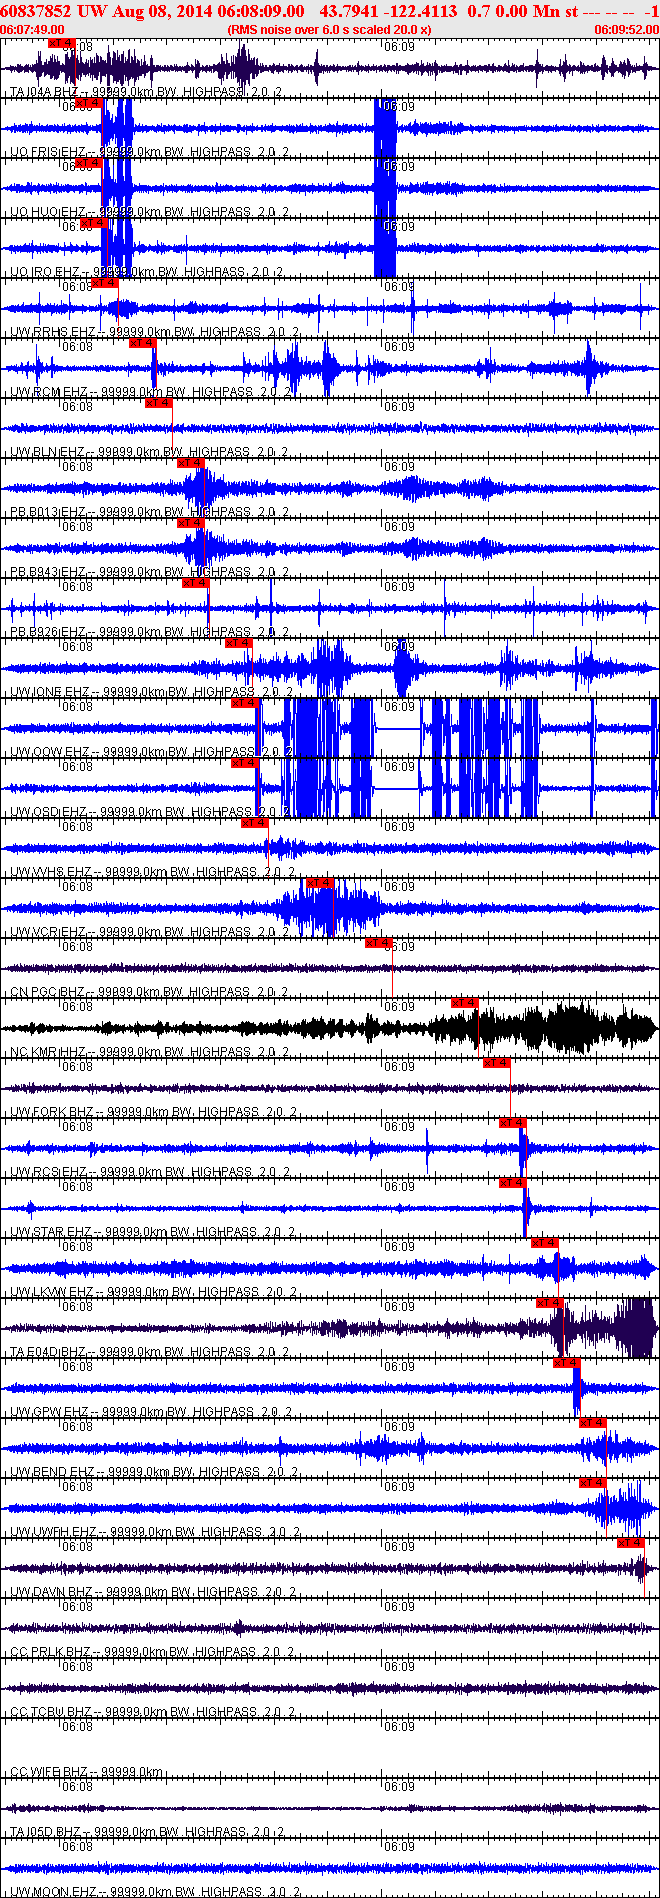Click the red pick flag on UW.DAVN trace
This screenshot has height=1898, width=660.
(631, 1543)
